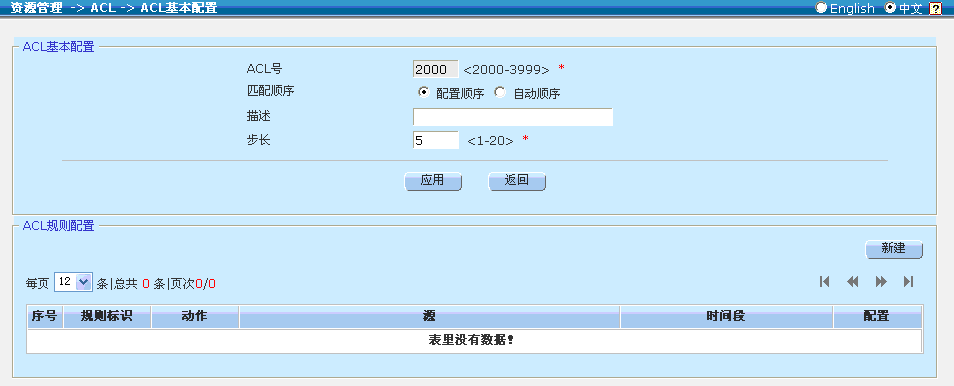Click the 时间段 column header
The width and height of the screenshot is (954, 386).
coord(726,317)
